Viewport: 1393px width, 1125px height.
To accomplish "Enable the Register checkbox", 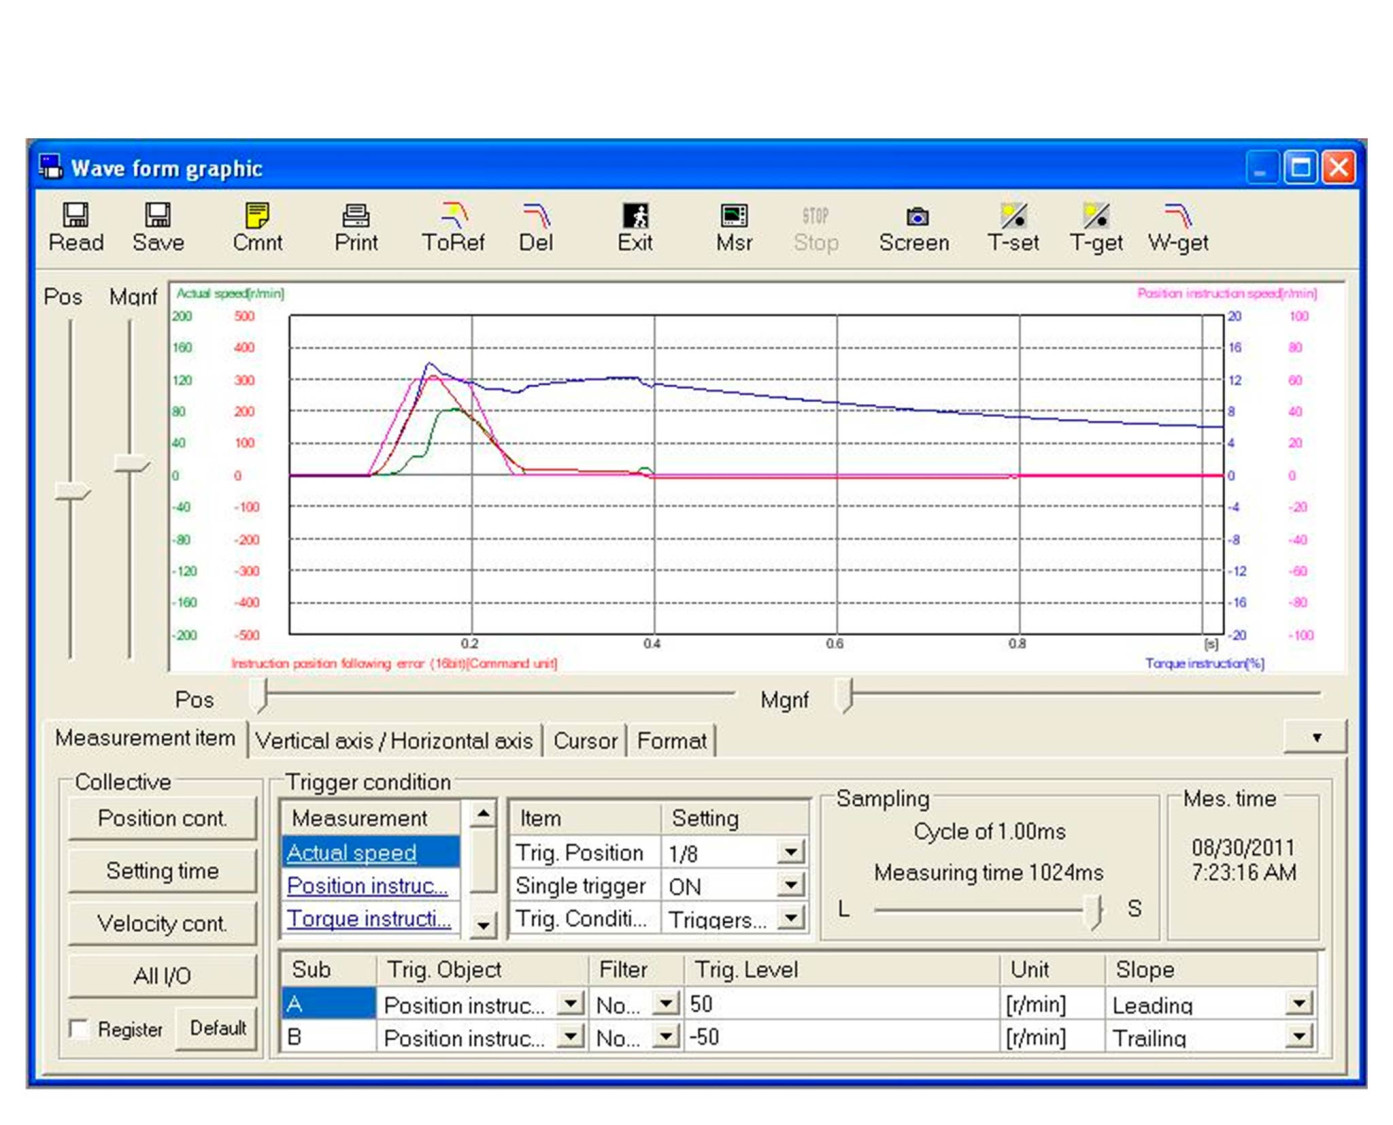I will (x=80, y=1029).
